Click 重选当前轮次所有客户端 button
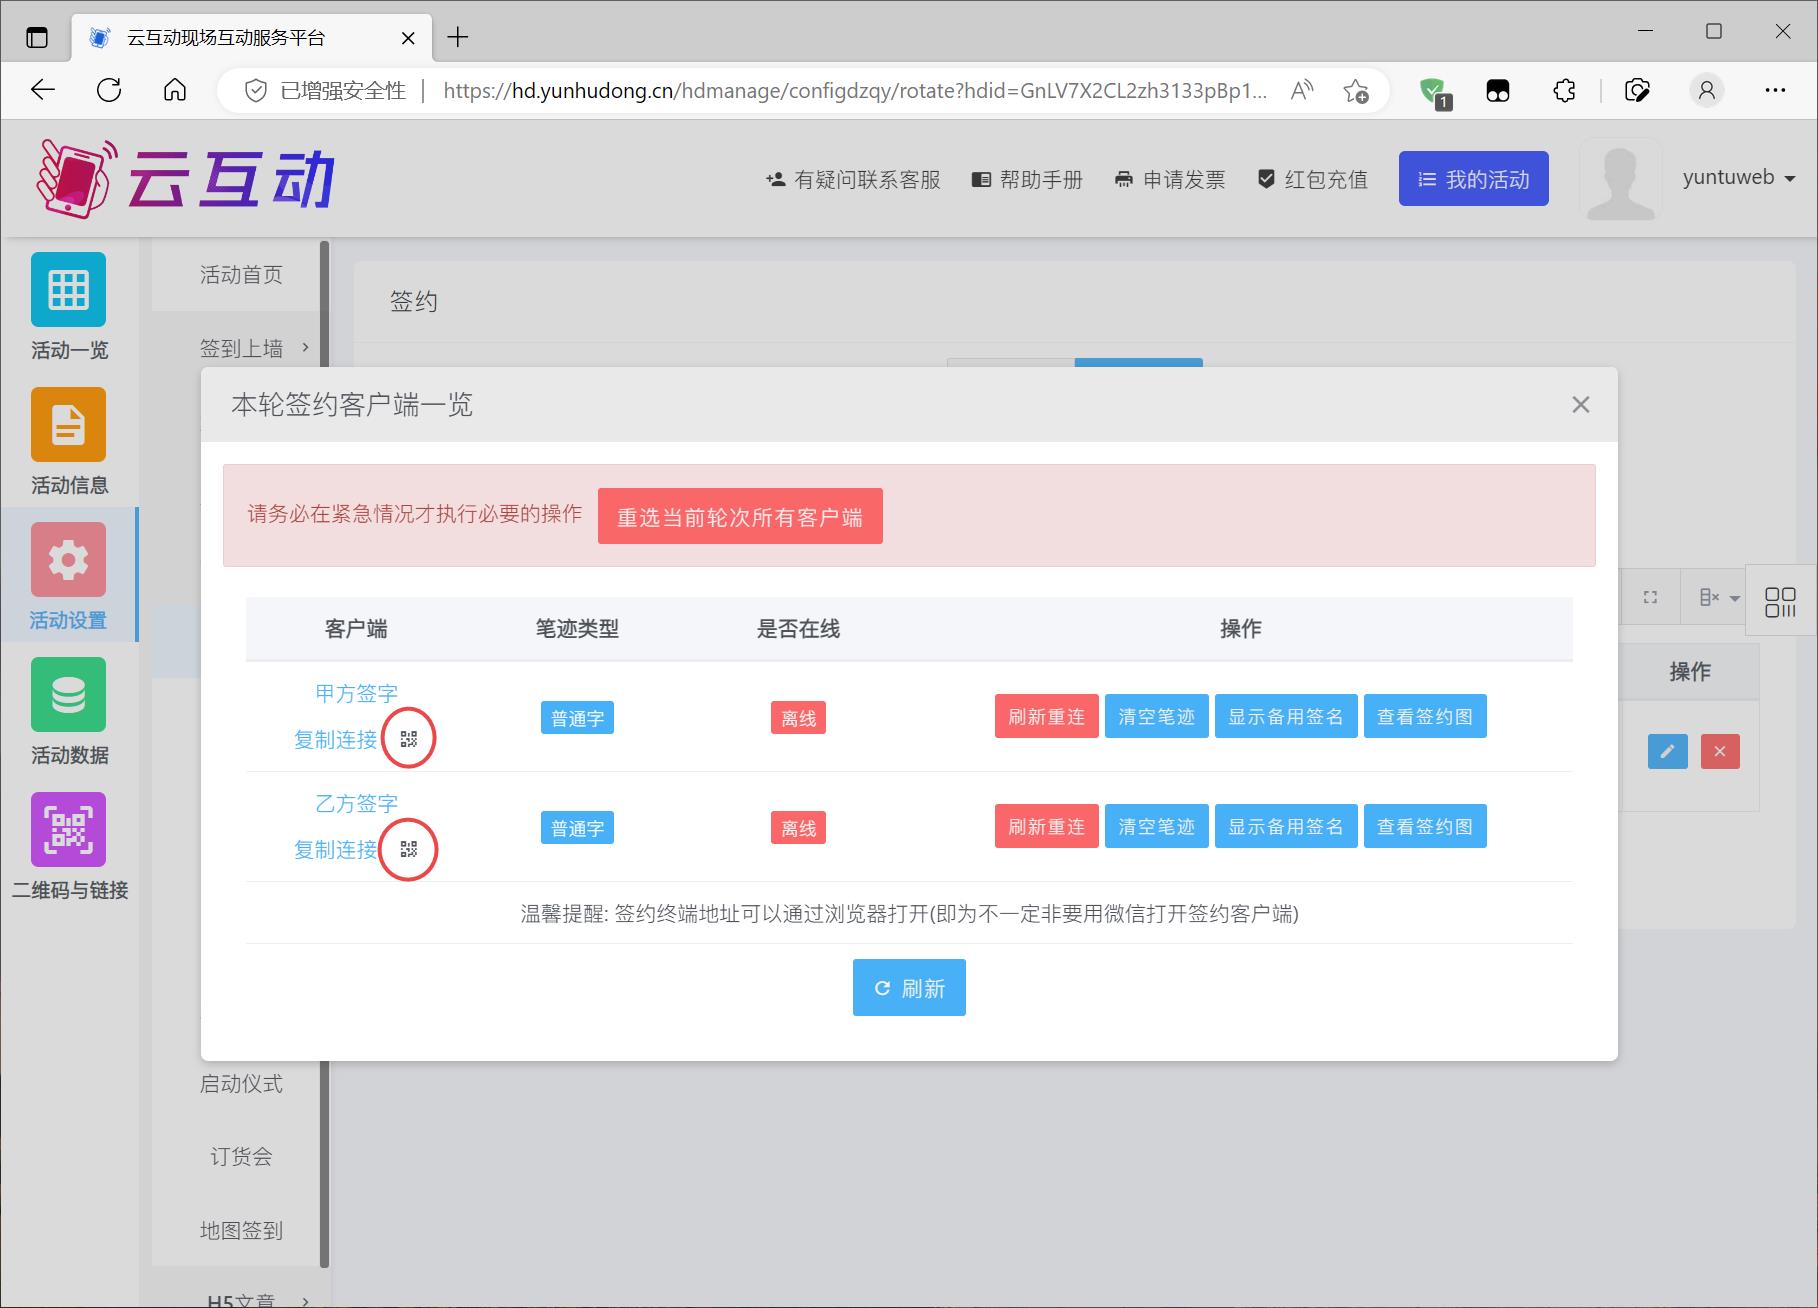Viewport: 1818px width, 1308px height. coord(740,516)
